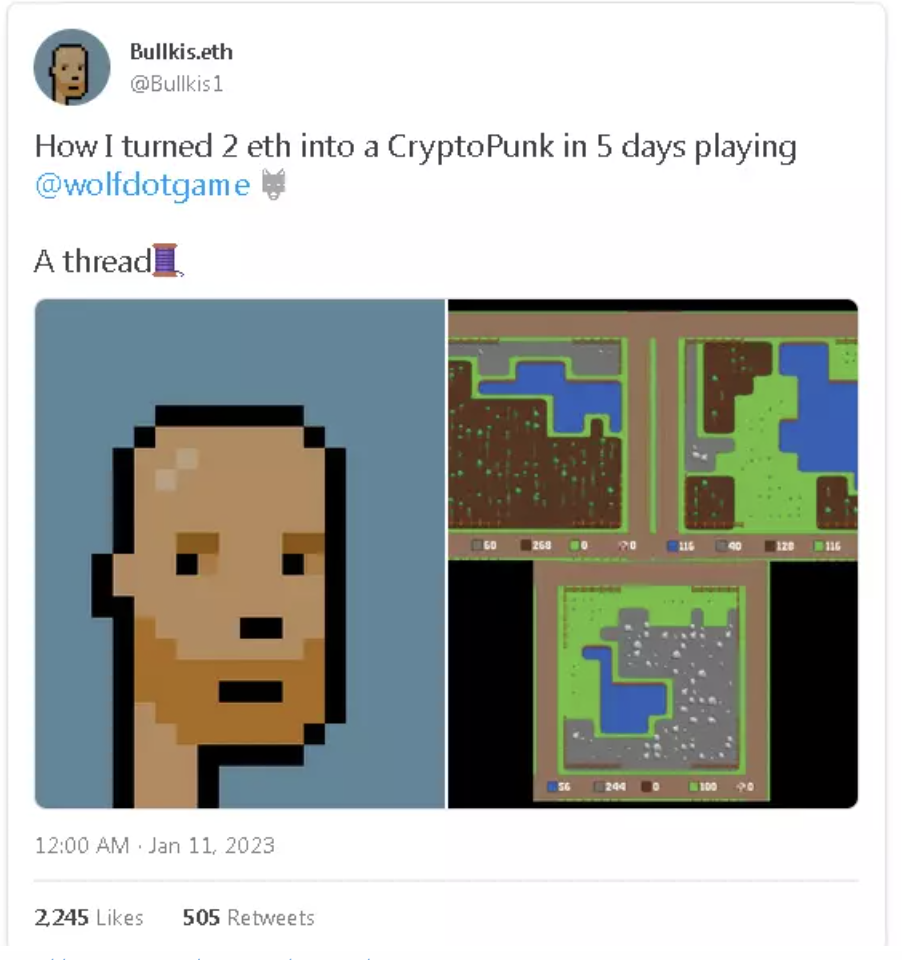This screenshot has height=960, width=902.
Task: Click the tweet text about CryptoPunk
Action: (x=415, y=165)
